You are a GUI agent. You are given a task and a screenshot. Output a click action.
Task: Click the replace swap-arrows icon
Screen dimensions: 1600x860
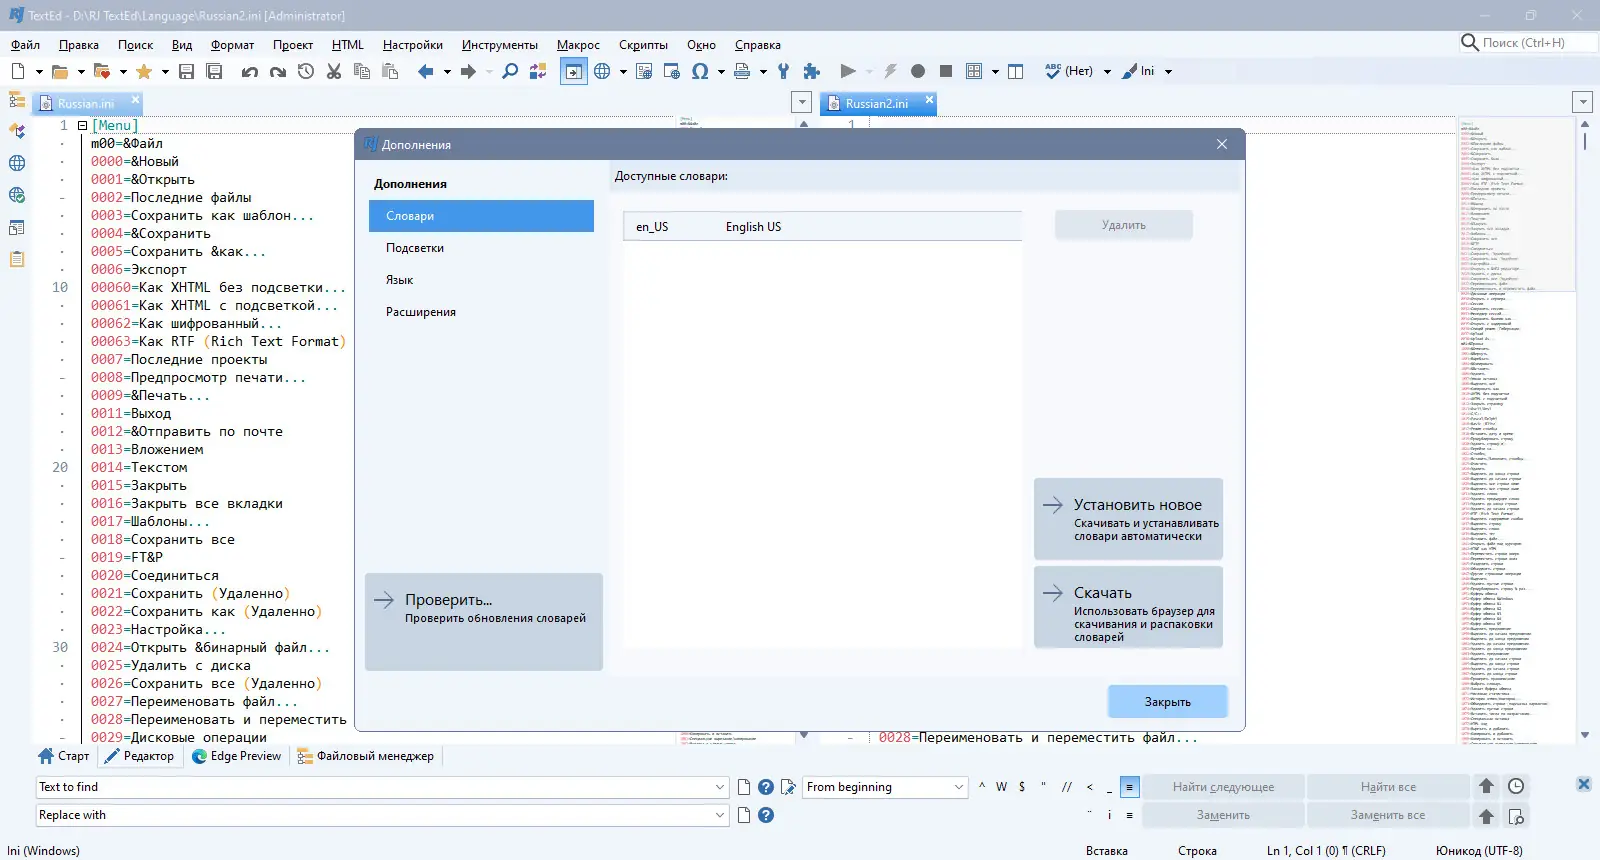tap(538, 71)
